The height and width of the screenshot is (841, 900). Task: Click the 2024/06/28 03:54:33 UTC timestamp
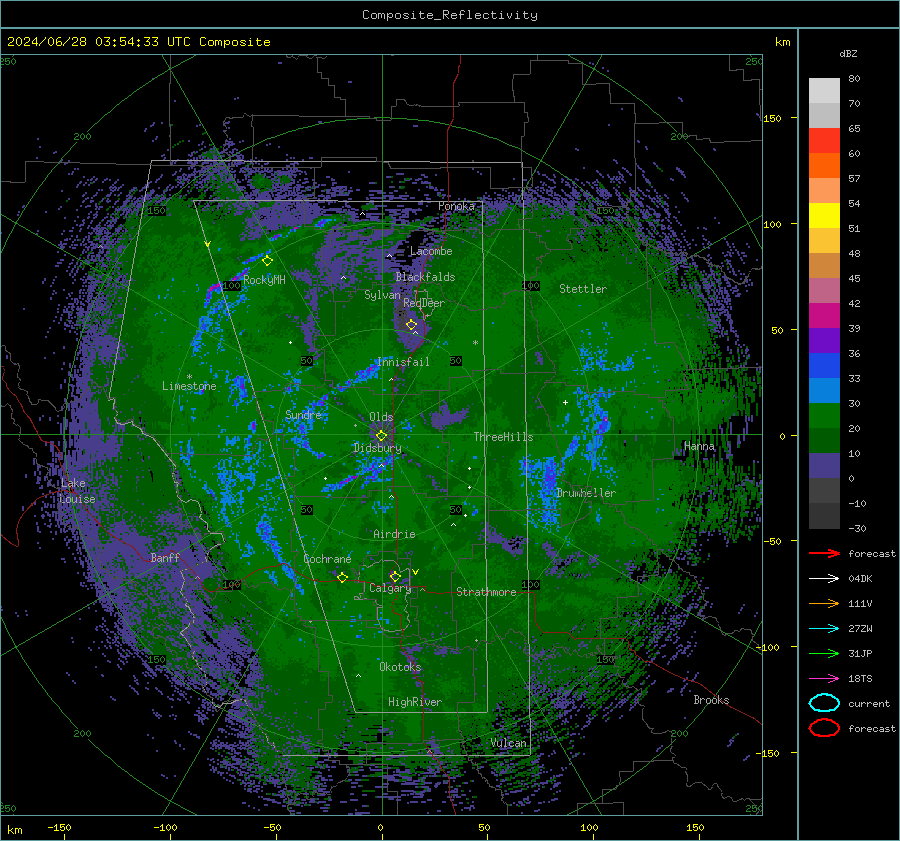click(x=99, y=42)
